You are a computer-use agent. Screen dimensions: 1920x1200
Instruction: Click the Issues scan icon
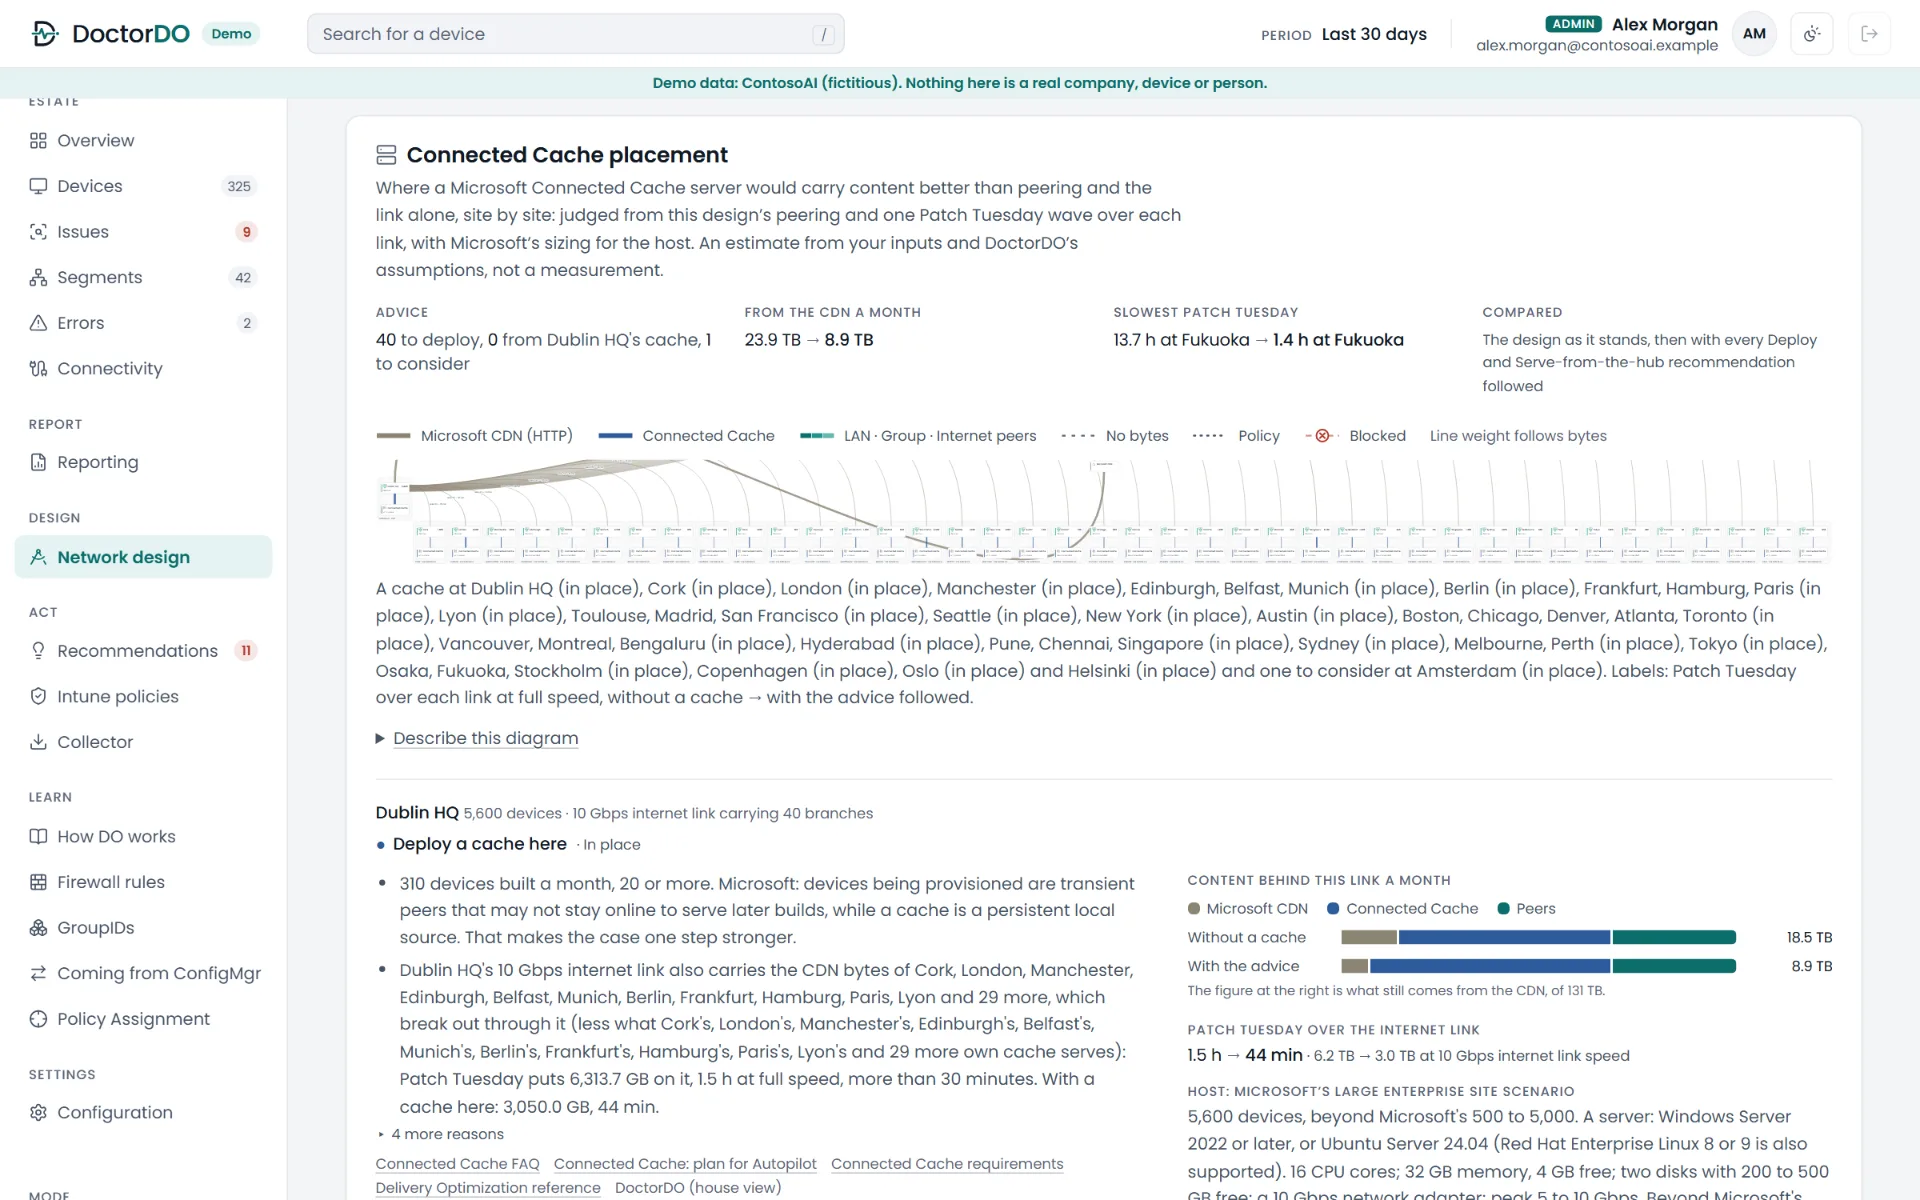pyautogui.click(x=38, y=232)
